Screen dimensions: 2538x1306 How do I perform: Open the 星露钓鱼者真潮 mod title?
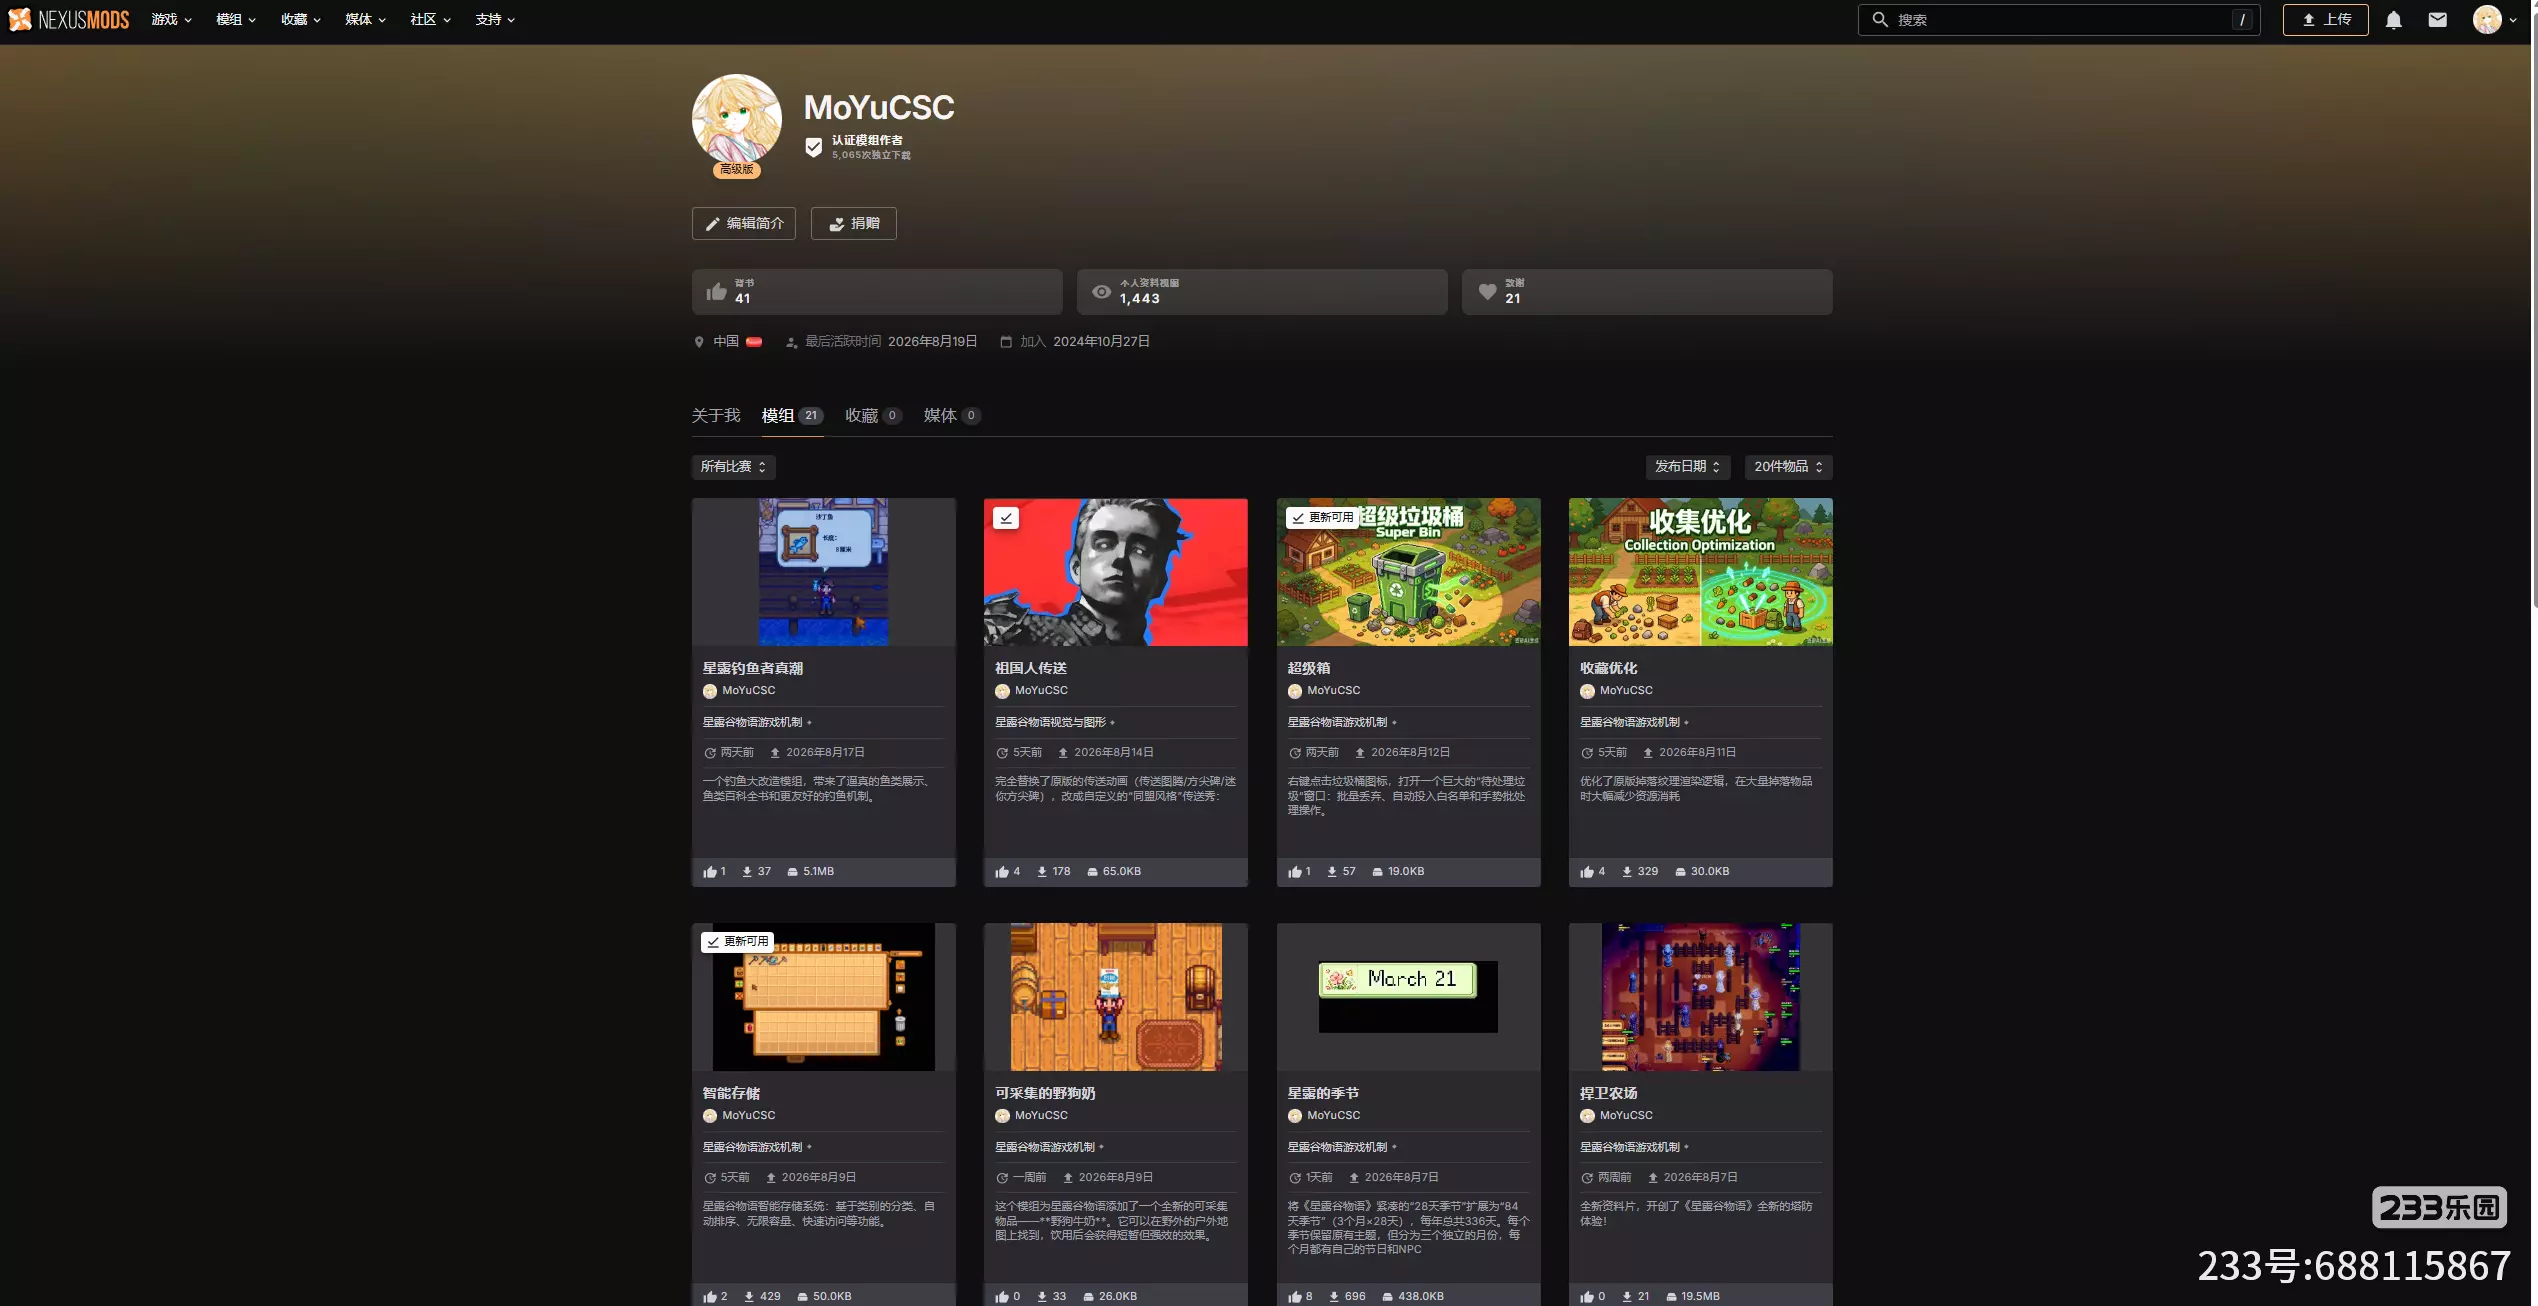[753, 669]
